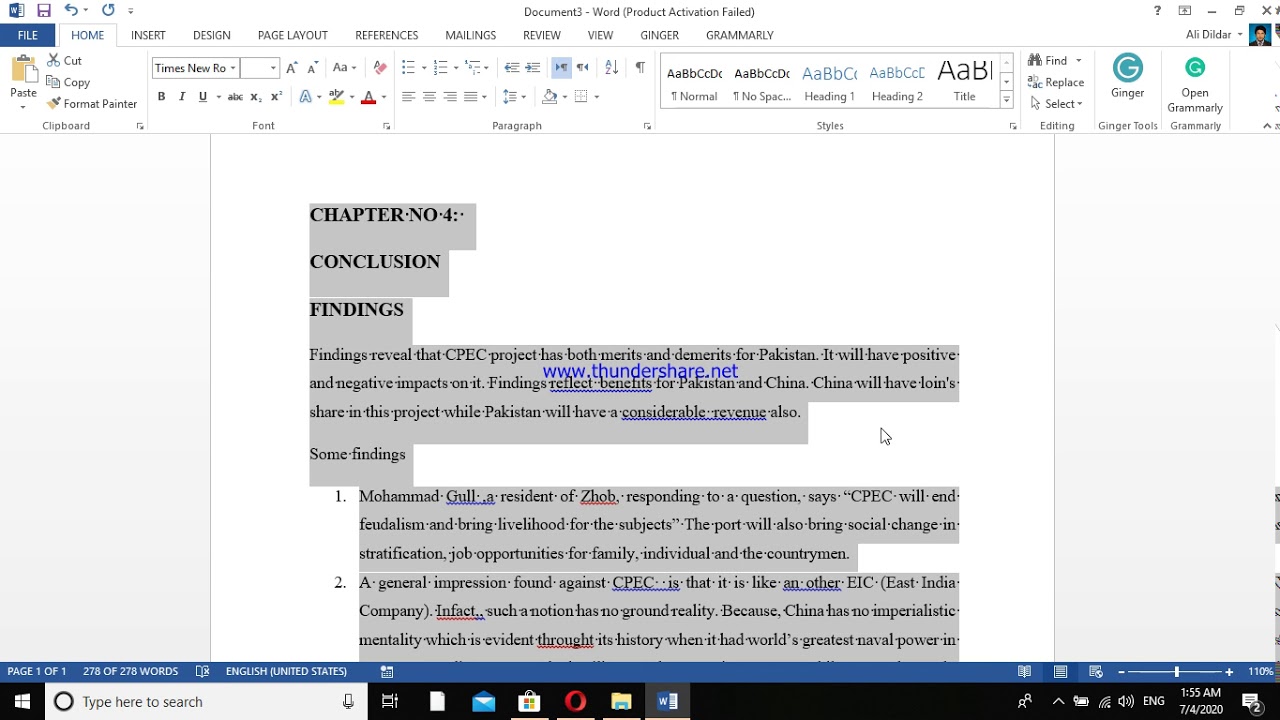The image size is (1280, 720).
Task: Shrink font size with the smaller A
Action: [x=313, y=68]
